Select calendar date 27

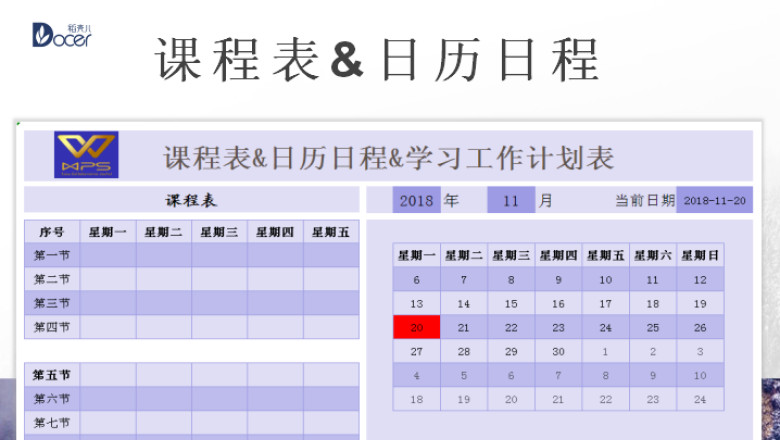(x=416, y=351)
